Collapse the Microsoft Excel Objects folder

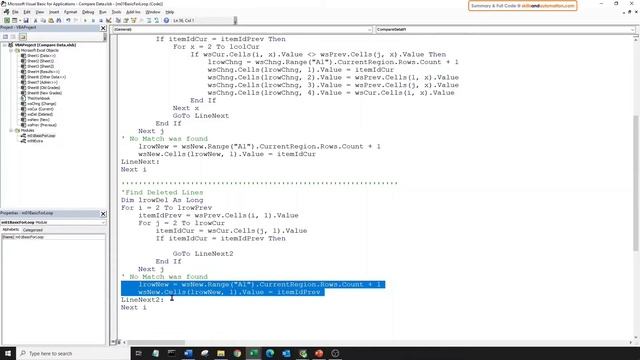click(x=11, y=51)
